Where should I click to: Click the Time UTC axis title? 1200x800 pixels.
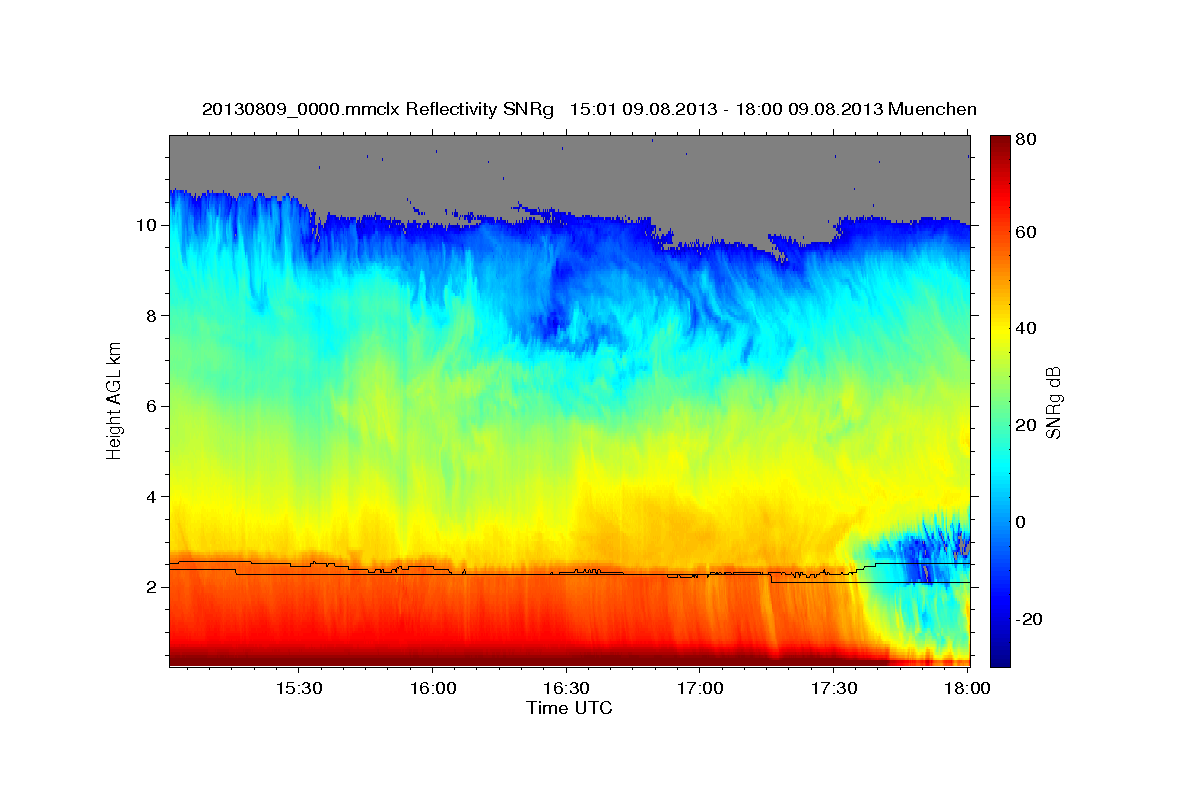[x=569, y=708]
